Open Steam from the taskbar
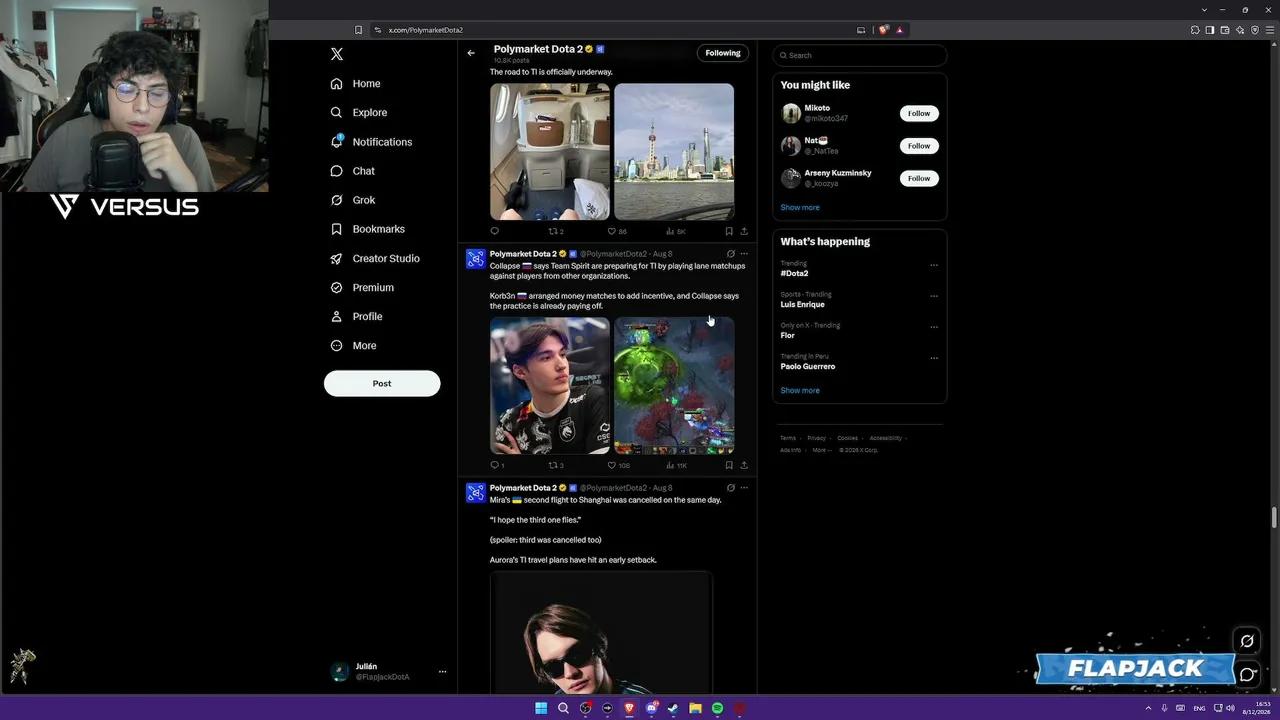 click(673, 708)
